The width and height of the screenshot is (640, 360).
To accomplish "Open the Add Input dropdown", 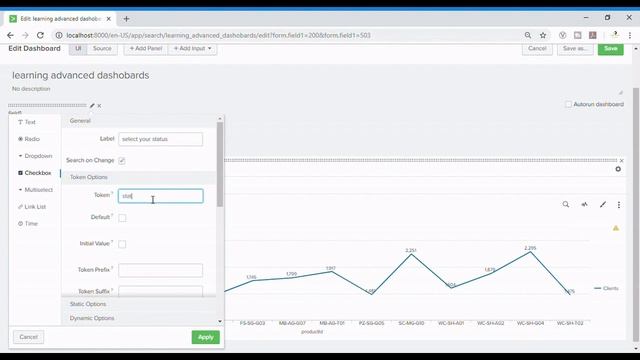I will [192, 49].
